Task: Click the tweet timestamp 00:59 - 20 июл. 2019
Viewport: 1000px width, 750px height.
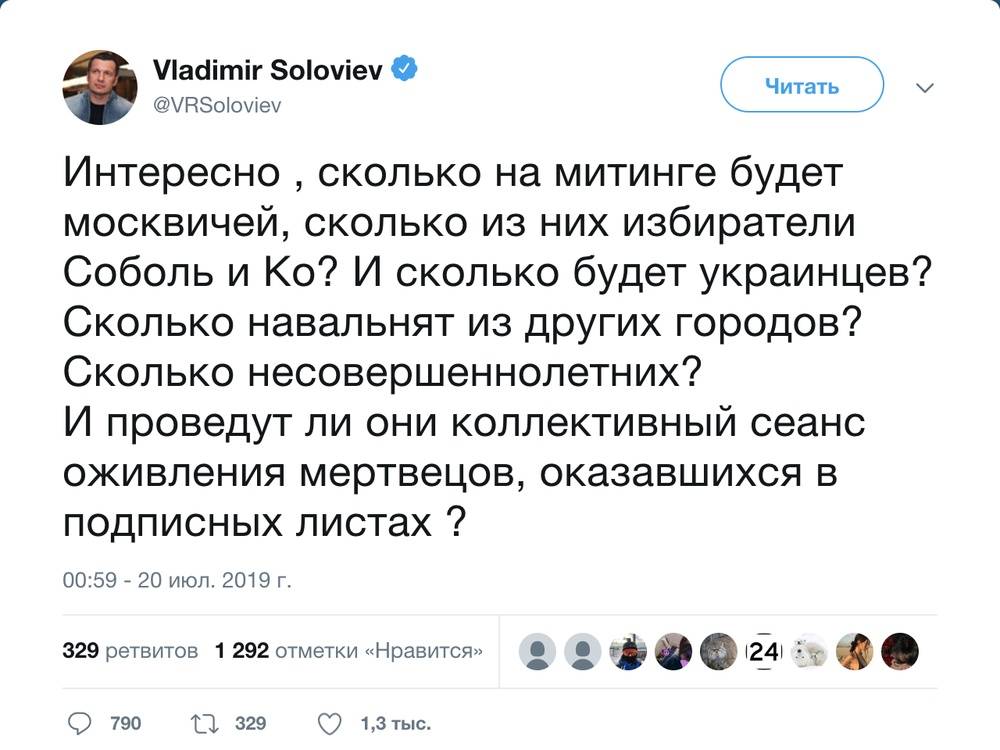Action: (x=177, y=579)
